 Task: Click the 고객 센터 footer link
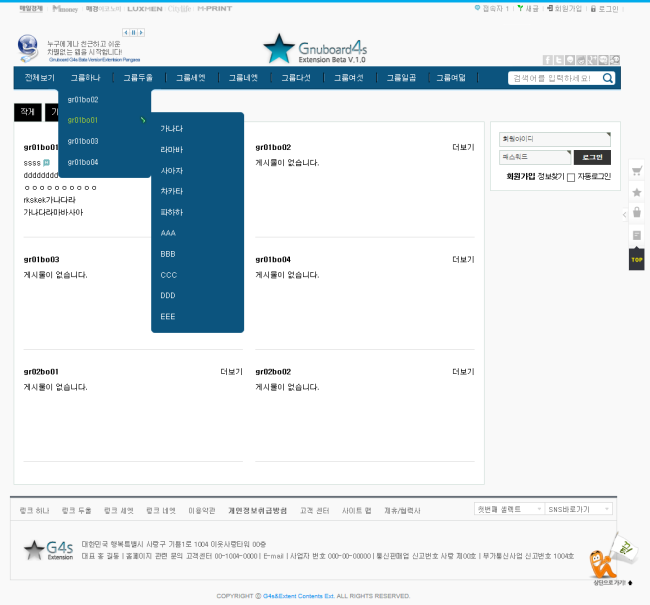pyautogui.click(x=315, y=510)
